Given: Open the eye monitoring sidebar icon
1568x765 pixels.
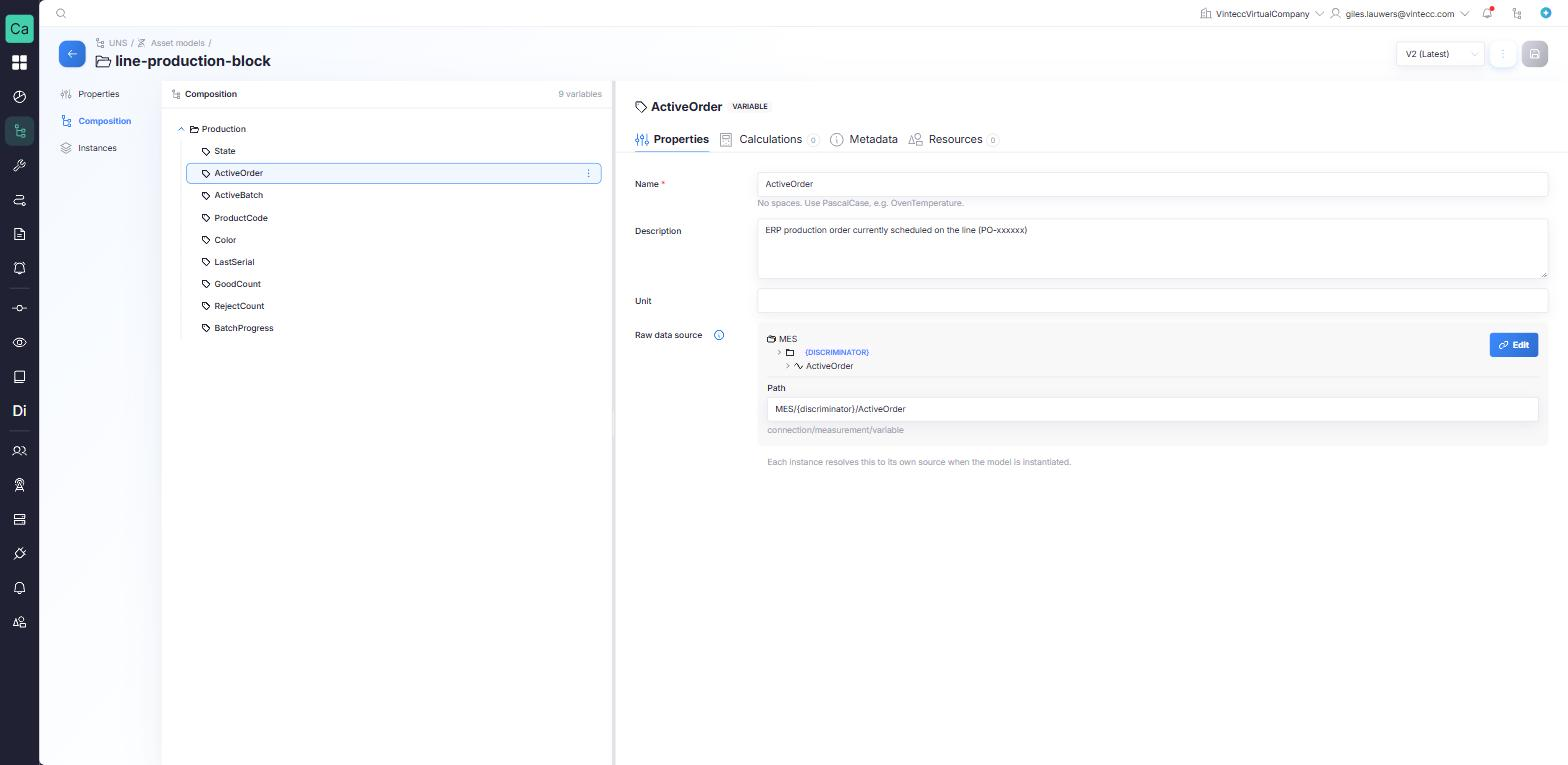Looking at the screenshot, I should 19,342.
